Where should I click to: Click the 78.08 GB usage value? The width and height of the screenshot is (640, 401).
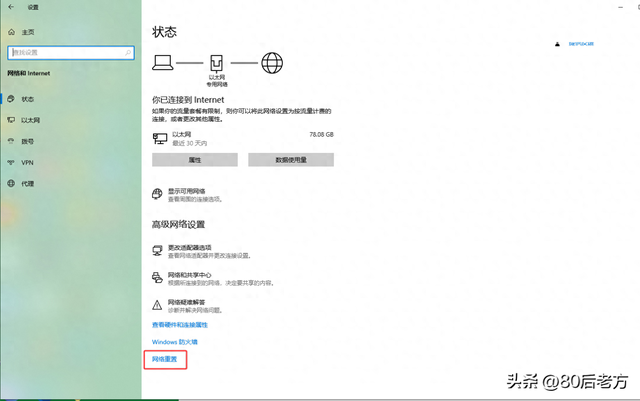[321, 134]
